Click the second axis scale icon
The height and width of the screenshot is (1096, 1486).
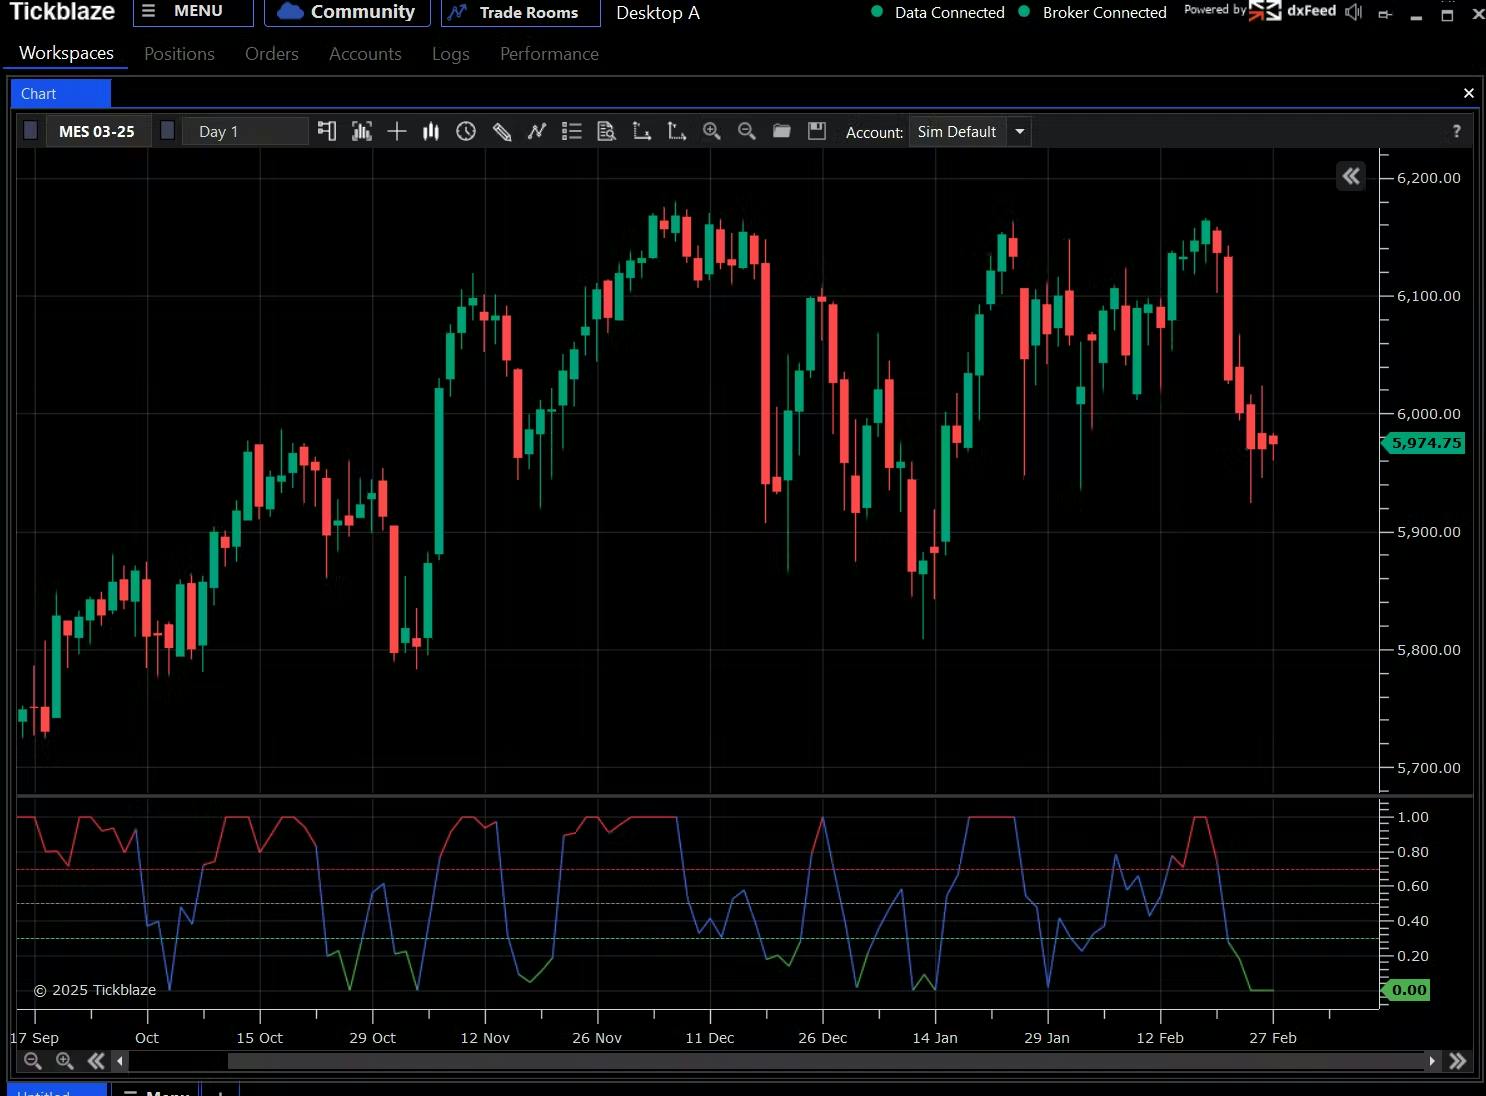[x=677, y=131]
